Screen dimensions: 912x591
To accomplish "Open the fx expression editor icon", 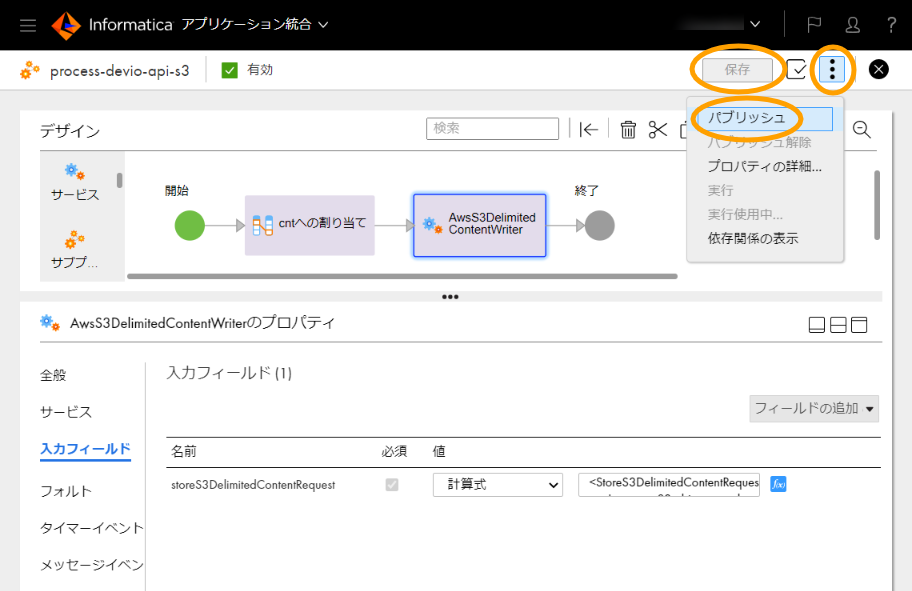I will pyautogui.click(x=779, y=484).
